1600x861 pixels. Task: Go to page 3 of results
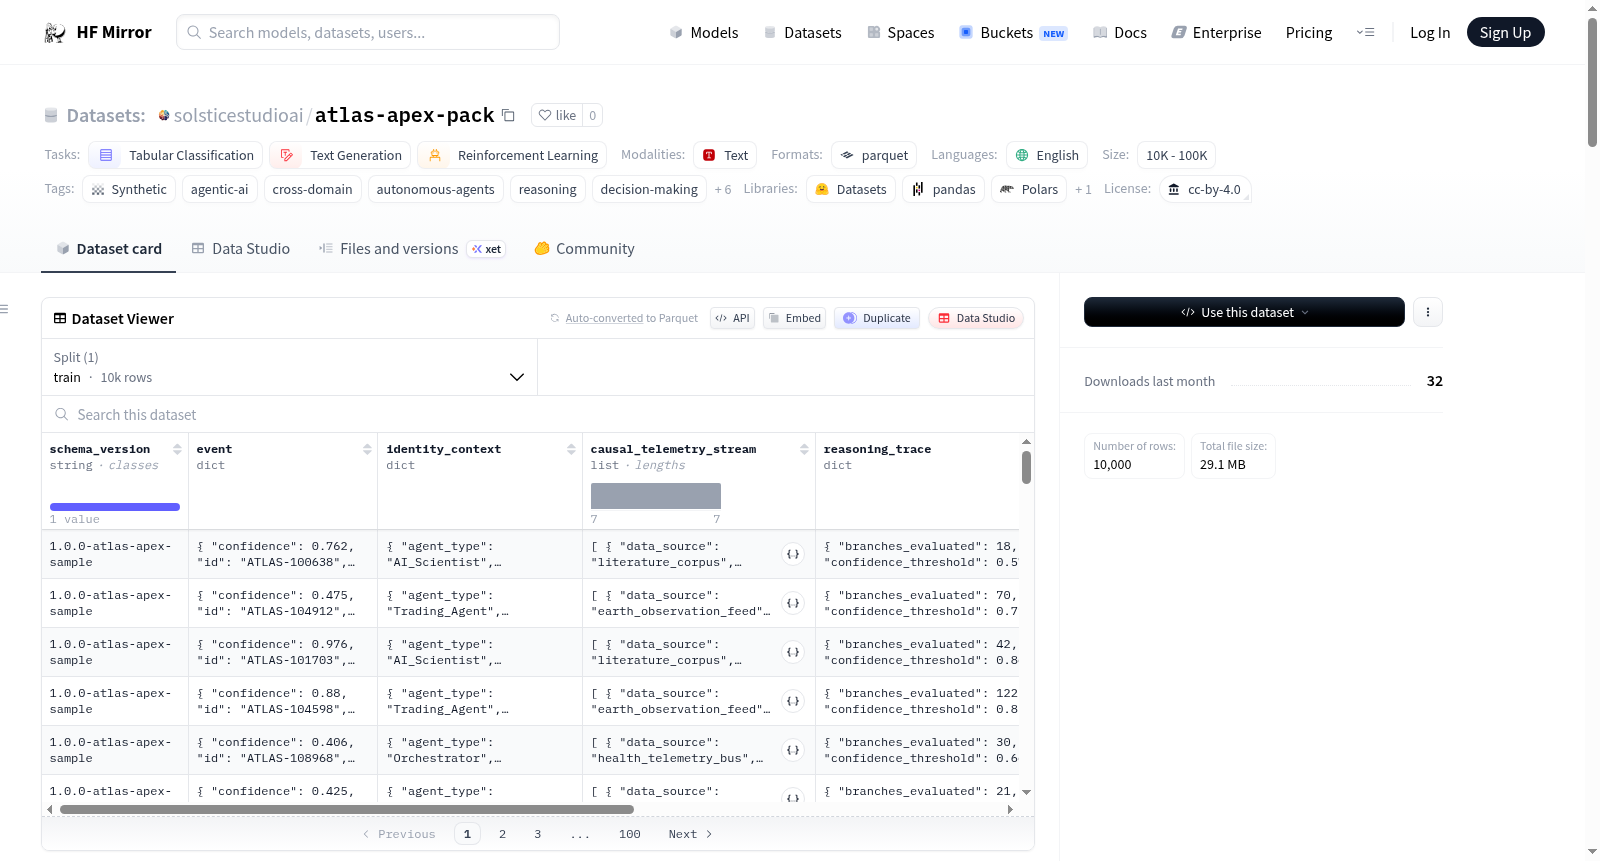pos(537,834)
